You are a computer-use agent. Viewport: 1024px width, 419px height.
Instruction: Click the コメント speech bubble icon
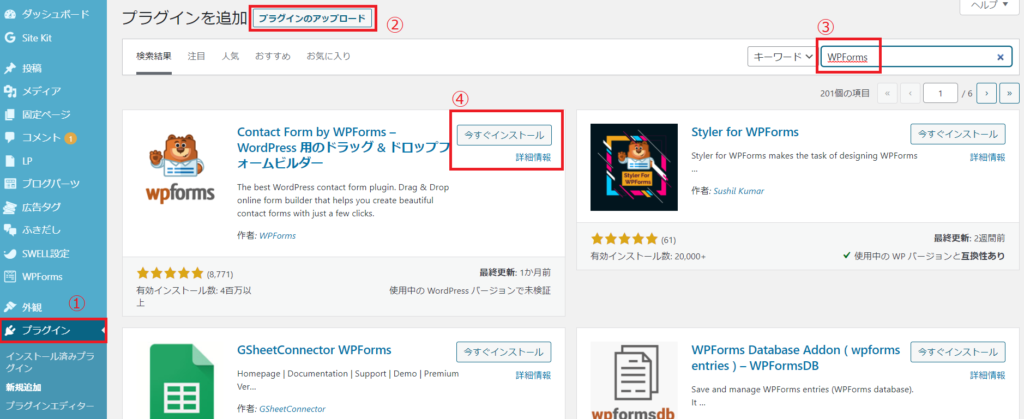point(9,138)
